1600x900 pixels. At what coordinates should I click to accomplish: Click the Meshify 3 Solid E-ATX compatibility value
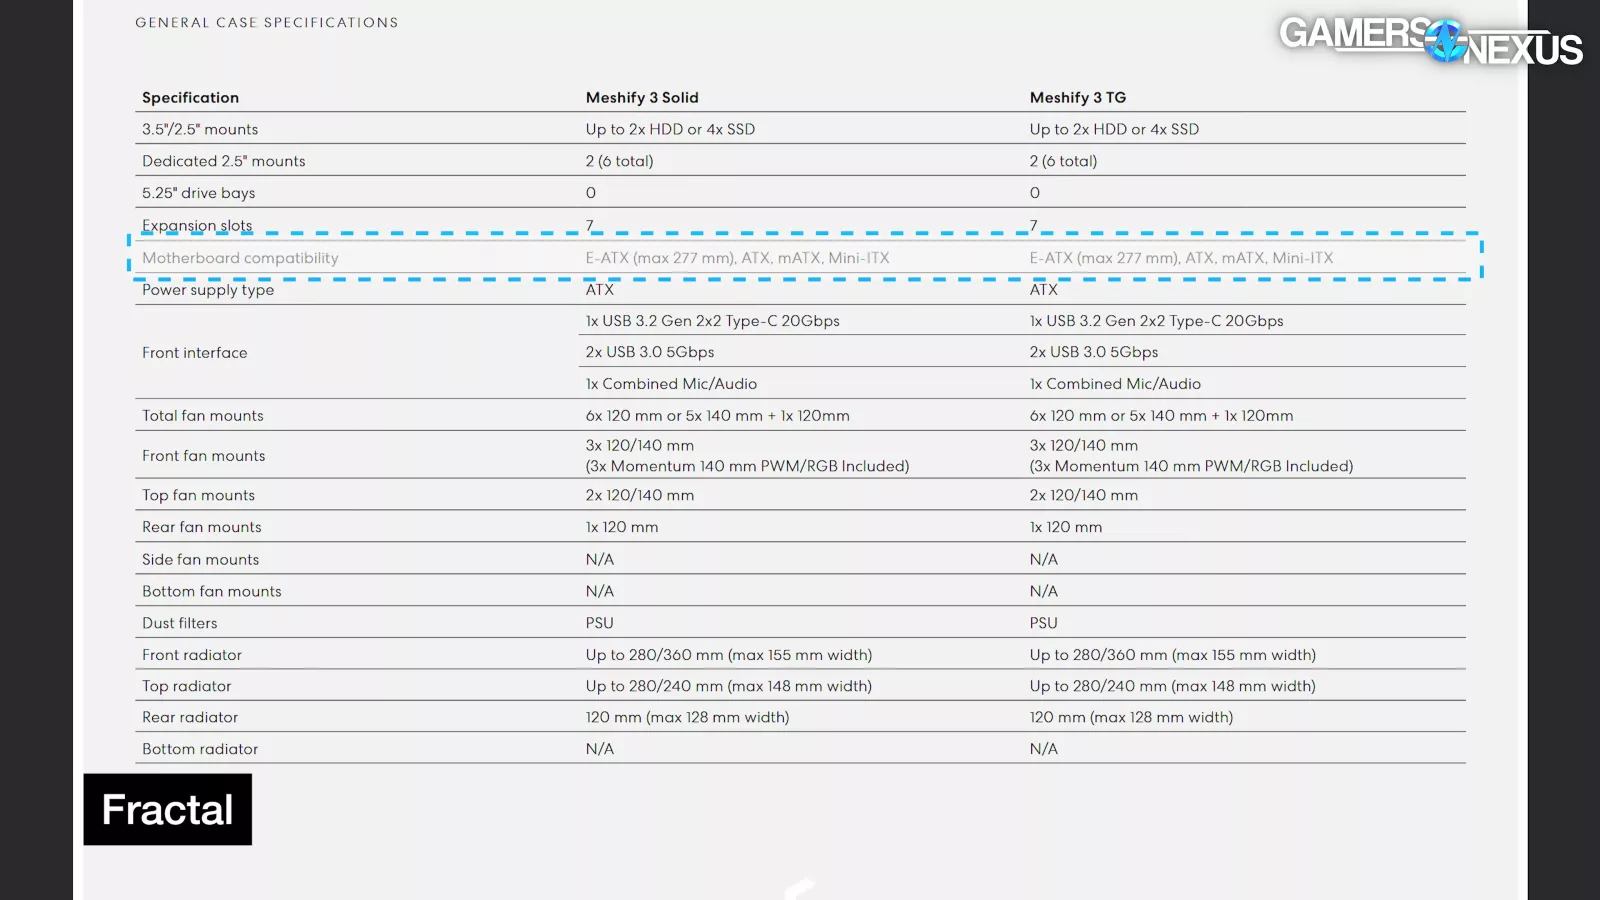point(737,258)
